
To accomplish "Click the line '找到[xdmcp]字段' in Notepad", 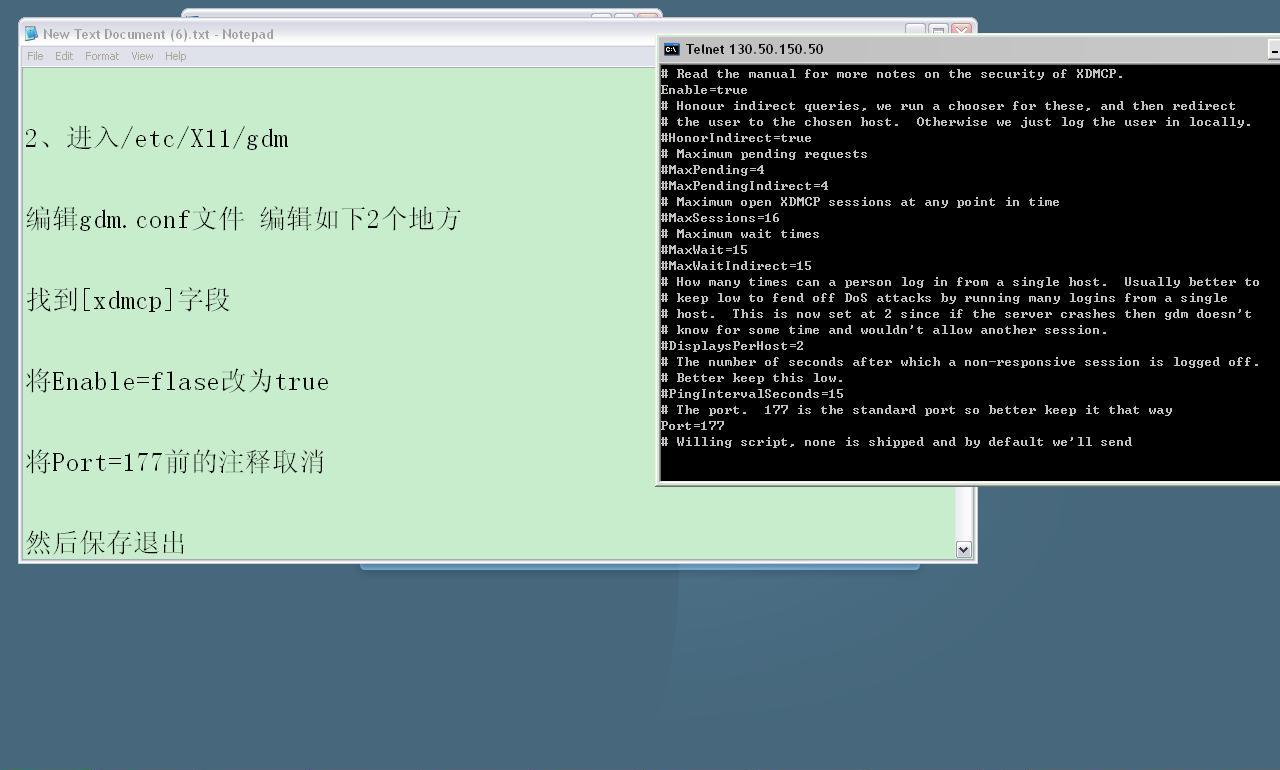I will click(128, 300).
